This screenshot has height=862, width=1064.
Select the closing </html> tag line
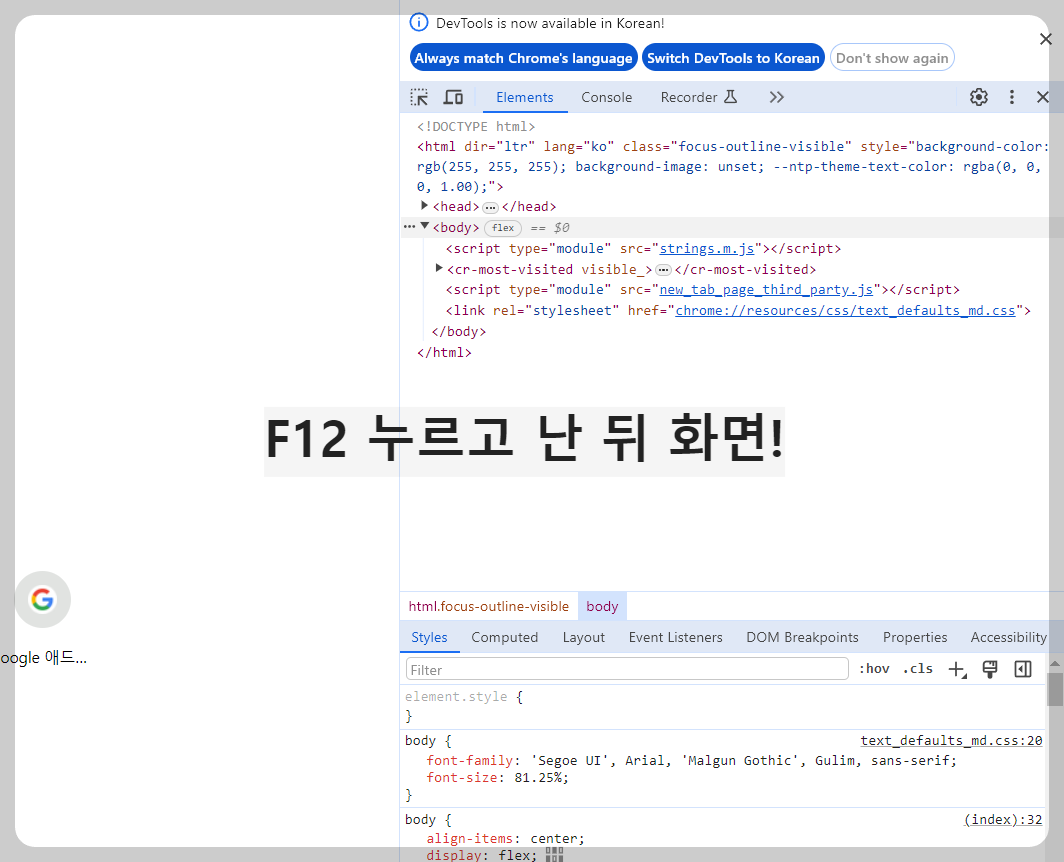tap(444, 352)
